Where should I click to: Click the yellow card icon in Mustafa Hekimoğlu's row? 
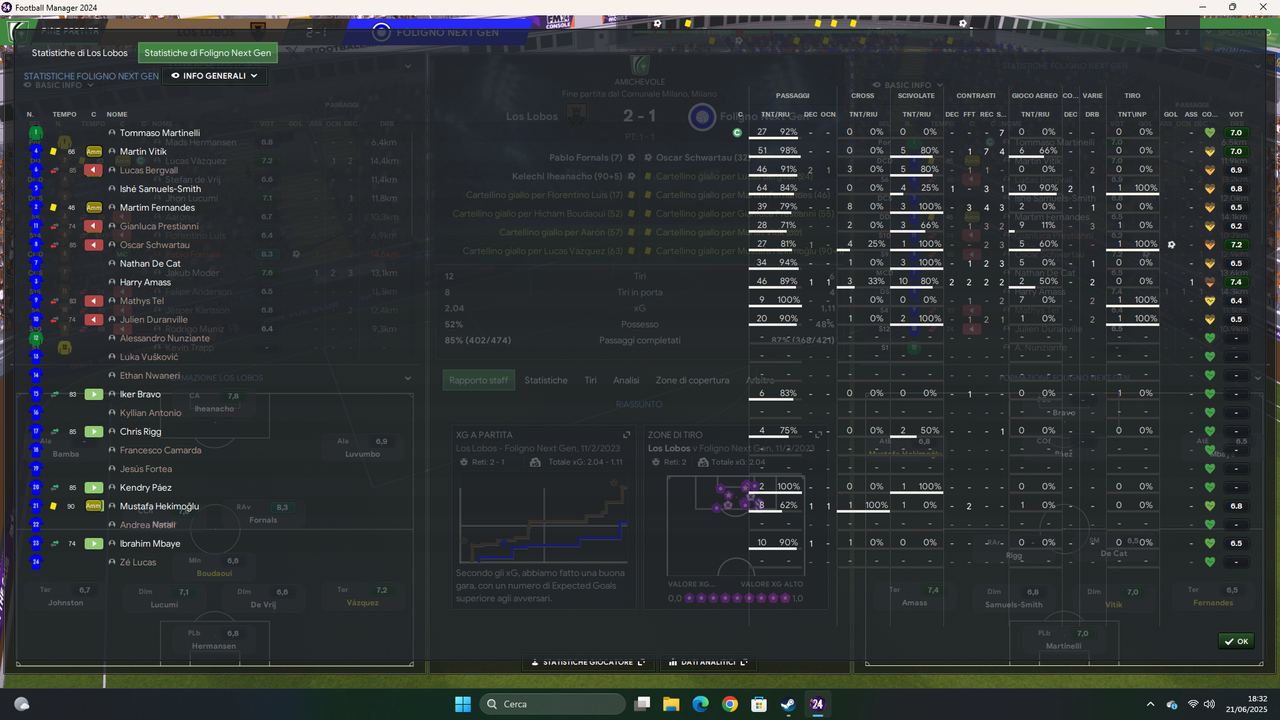tap(54, 507)
